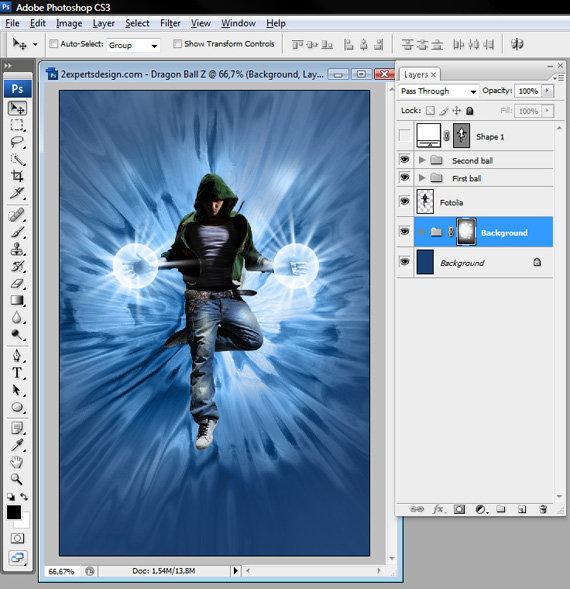Toggle lock all
Screen dimensions: 570x589
pyautogui.click(x=470, y=110)
